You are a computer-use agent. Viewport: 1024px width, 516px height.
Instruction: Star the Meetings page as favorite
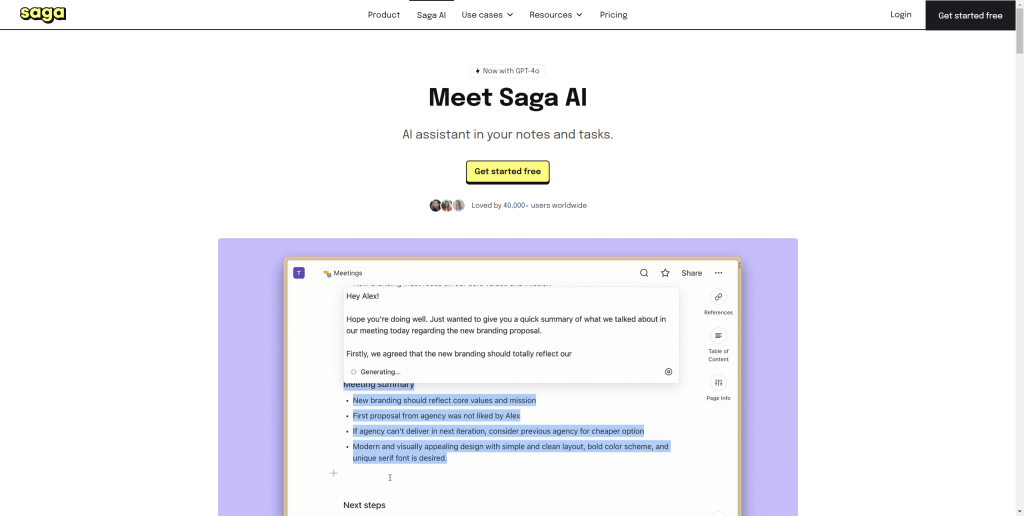pyautogui.click(x=665, y=273)
